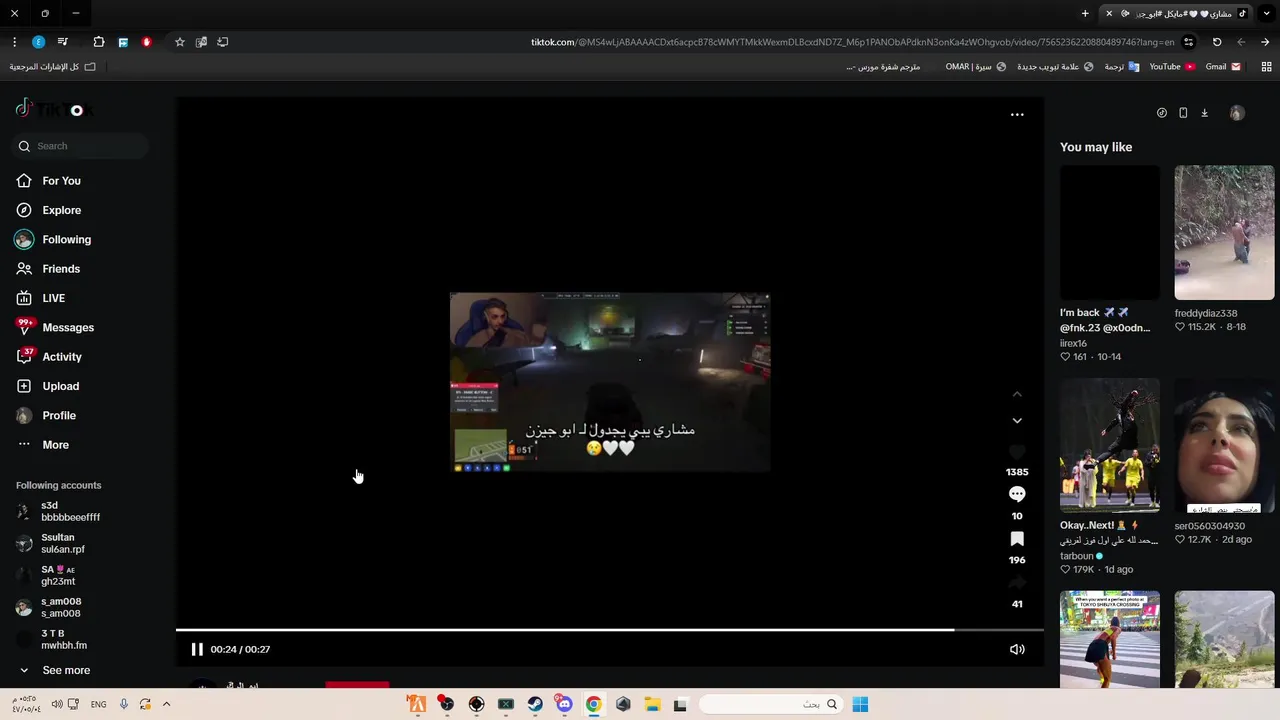The width and height of the screenshot is (1280, 720).
Task: Click the download desktop app icon
Action: [1204, 113]
